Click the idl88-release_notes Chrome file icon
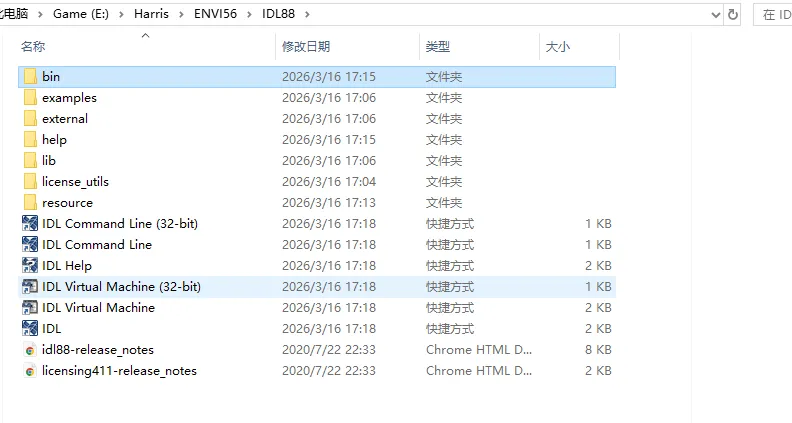Viewport: 792px width, 423px height. [30, 350]
